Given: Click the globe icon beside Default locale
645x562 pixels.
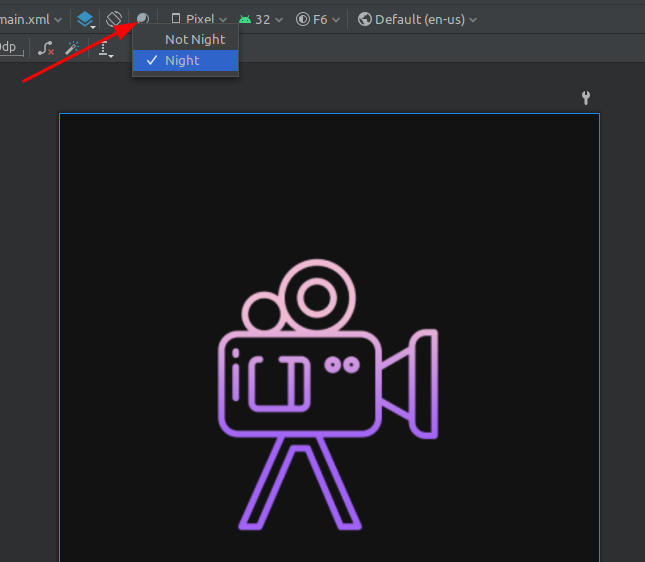Looking at the screenshot, I should point(364,19).
